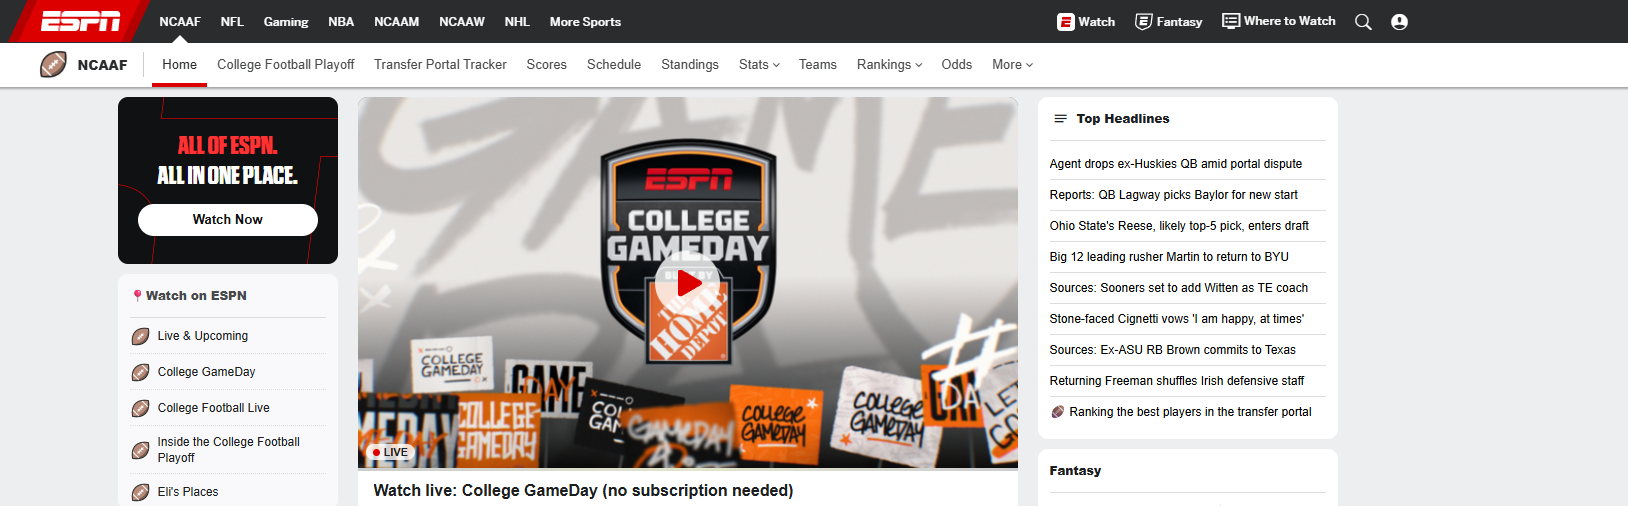The width and height of the screenshot is (1628, 506).
Task: Read Freeman shuffles Irish staff headline
Action: pyautogui.click(x=1177, y=381)
